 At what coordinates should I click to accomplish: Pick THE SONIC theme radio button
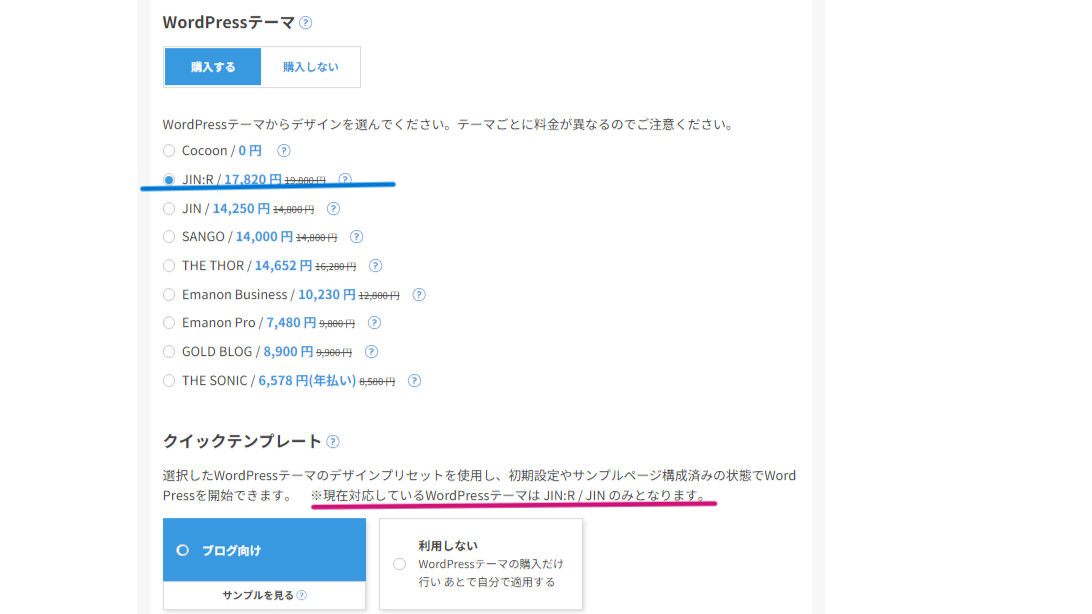(169, 381)
